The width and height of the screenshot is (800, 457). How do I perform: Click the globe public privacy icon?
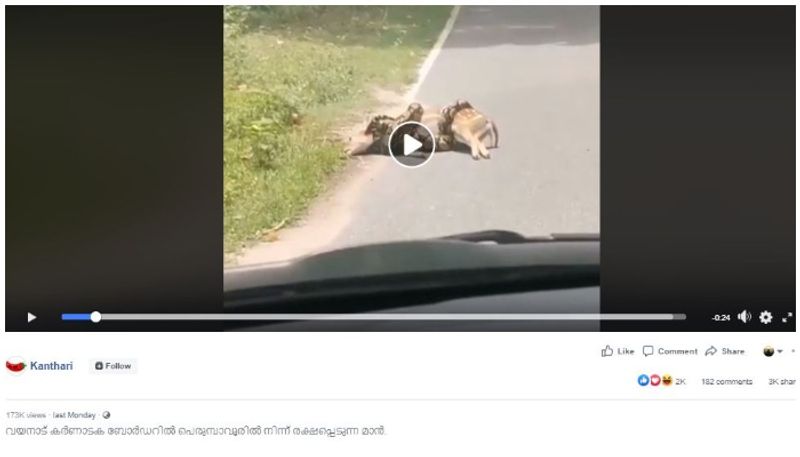coord(106,415)
